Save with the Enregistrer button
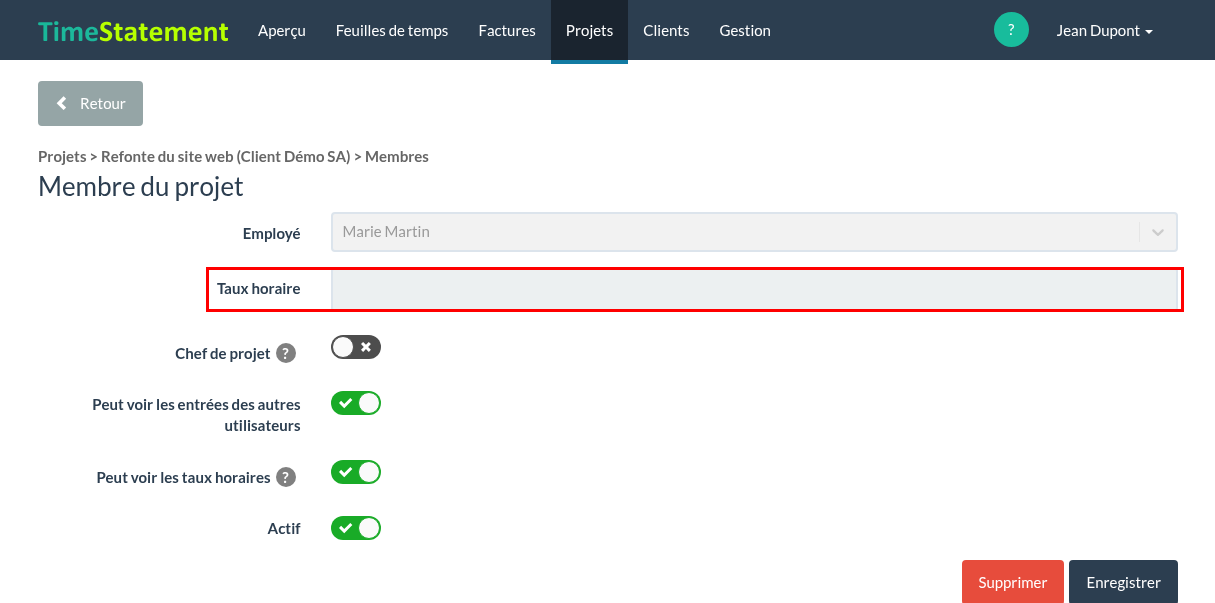Screen dimensions: 1215x603 click(x=1123, y=582)
